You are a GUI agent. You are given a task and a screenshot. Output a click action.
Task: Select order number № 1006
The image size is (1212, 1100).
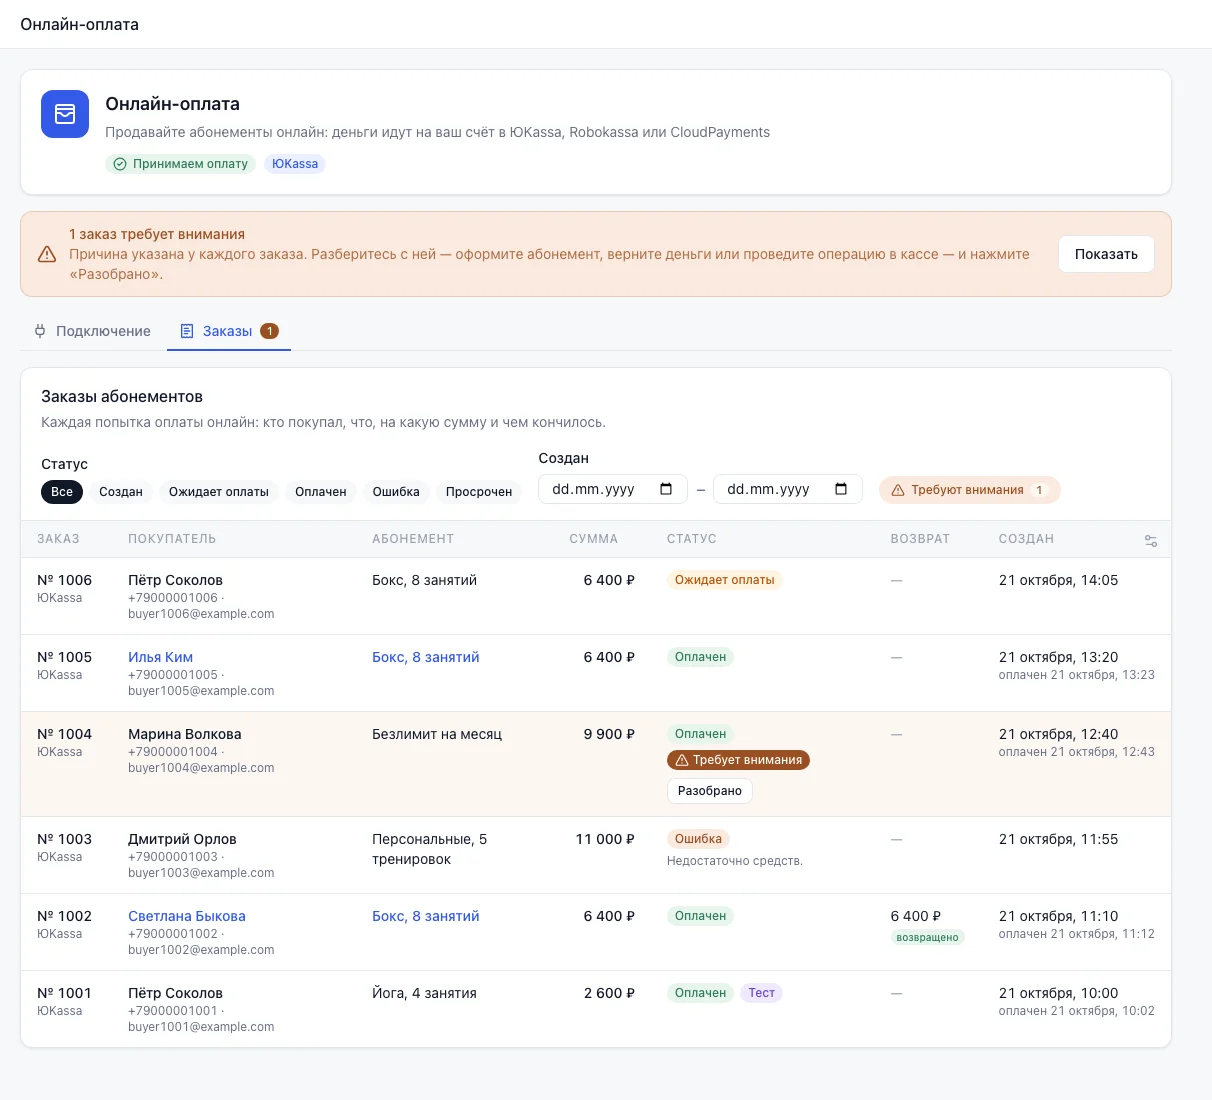pyautogui.click(x=64, y=580)
